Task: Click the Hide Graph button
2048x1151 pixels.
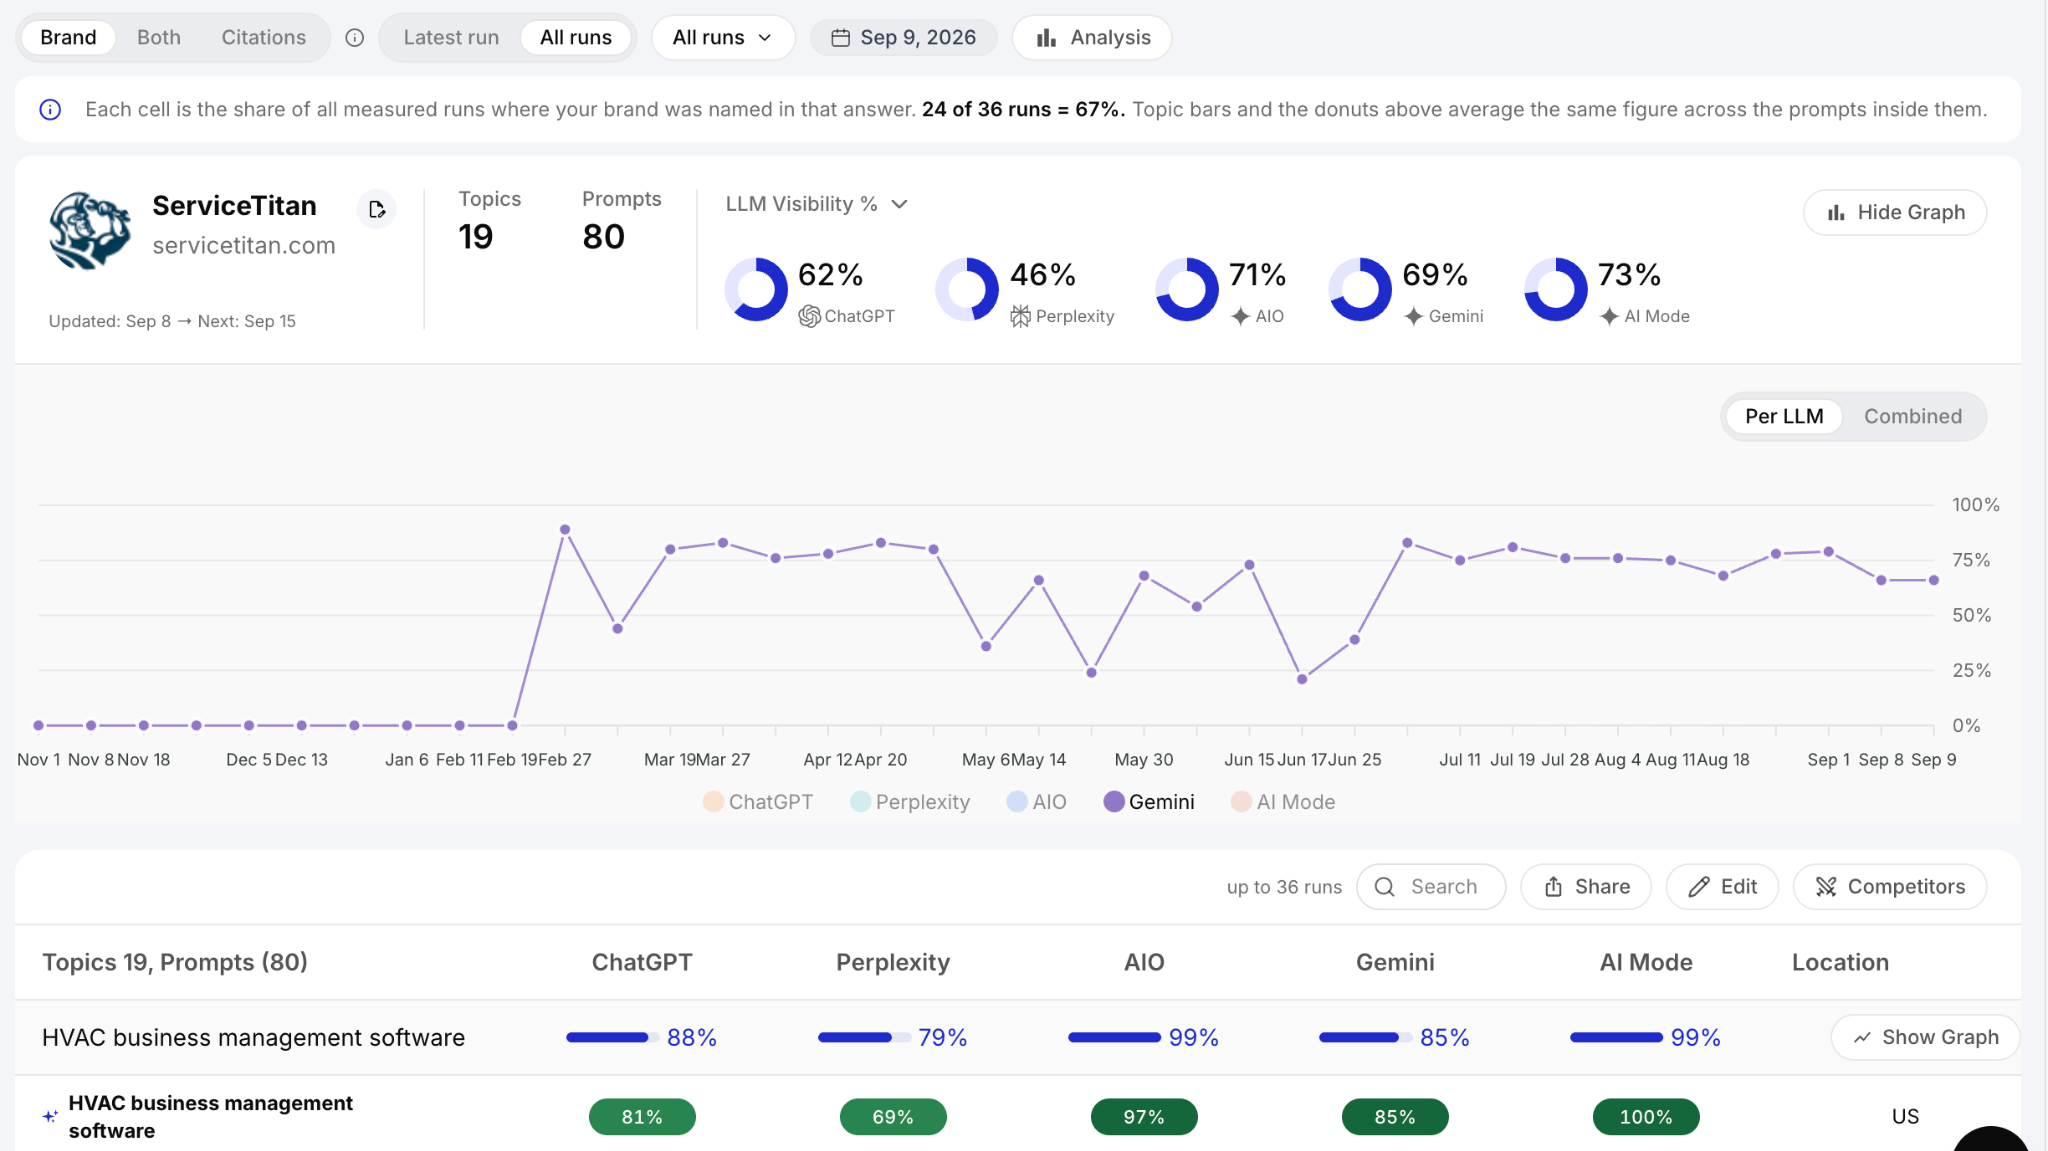Action: [1895, 212]
